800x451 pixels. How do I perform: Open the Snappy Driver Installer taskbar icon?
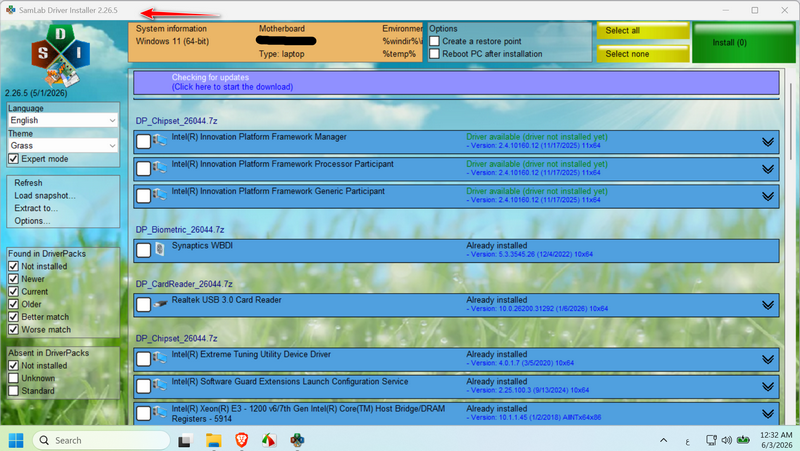coord(297,440)
